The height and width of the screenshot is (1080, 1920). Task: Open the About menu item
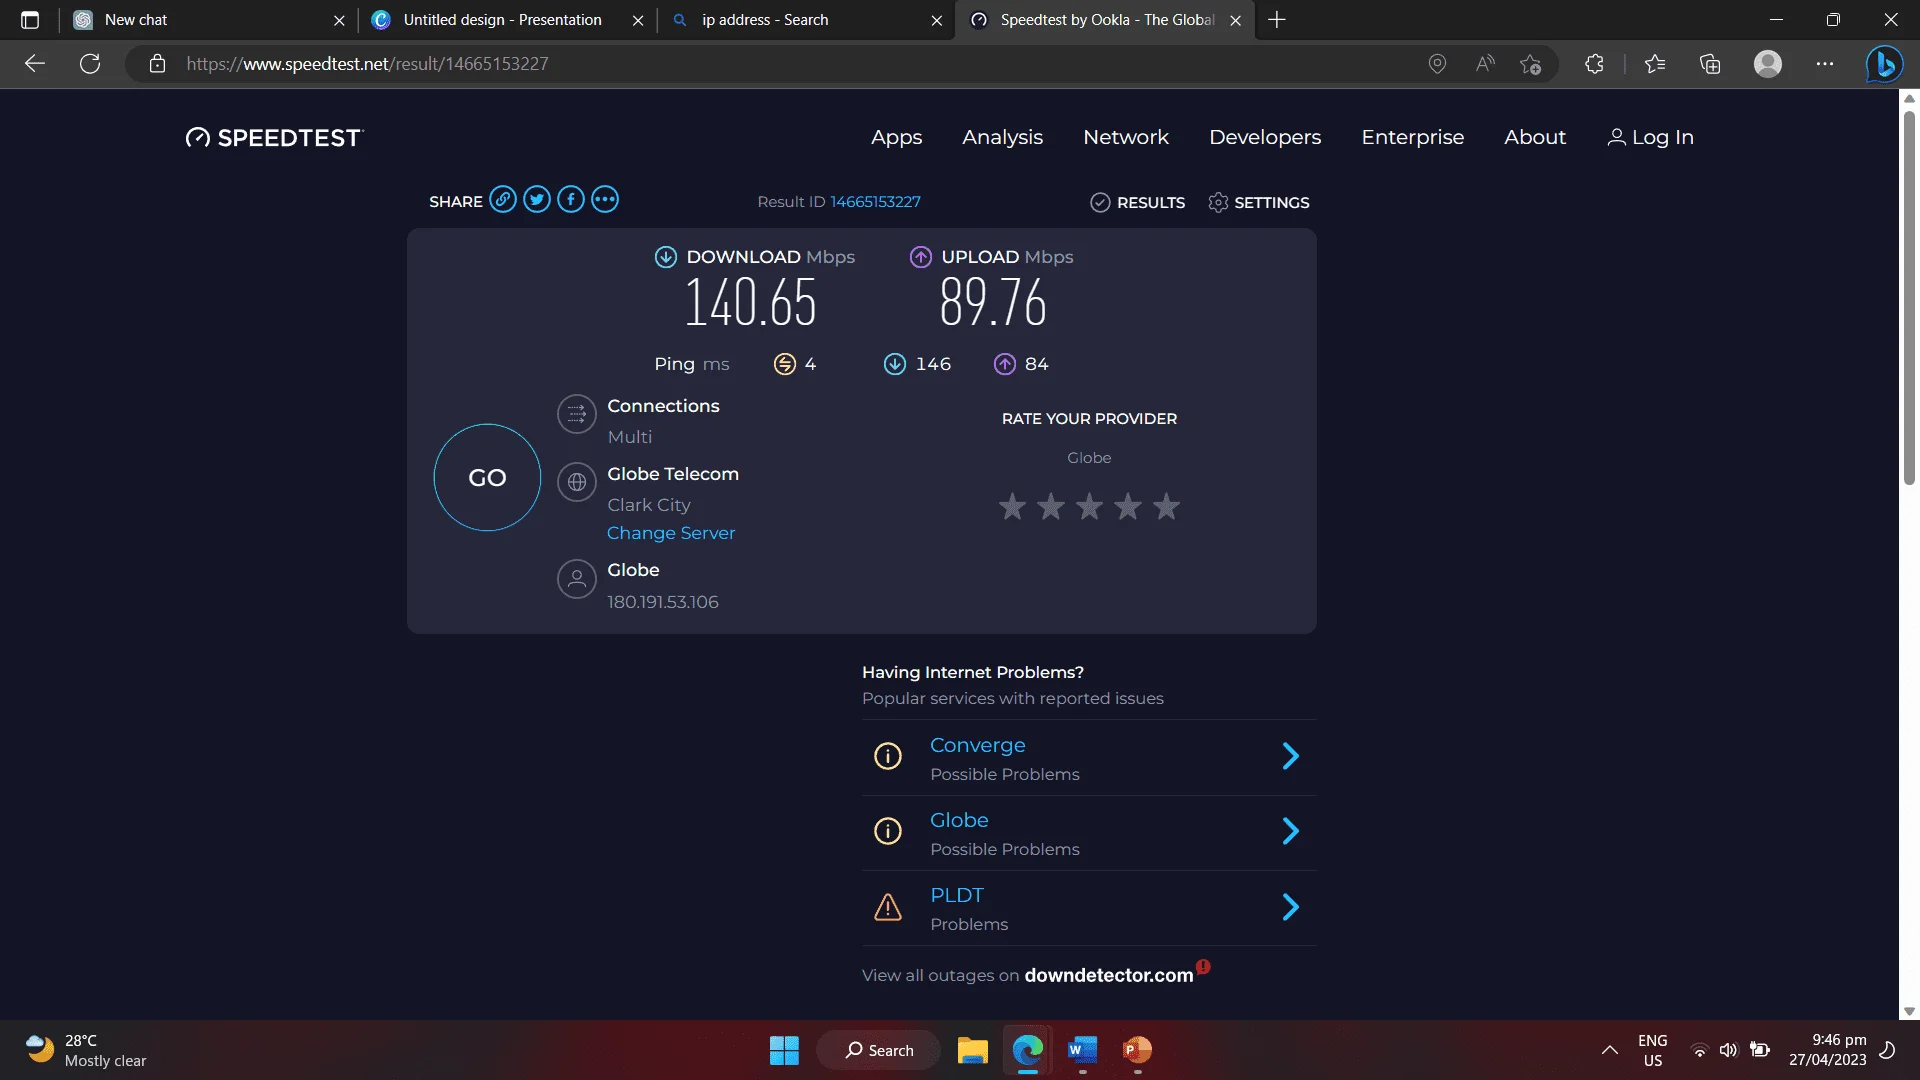[1534, 138]
